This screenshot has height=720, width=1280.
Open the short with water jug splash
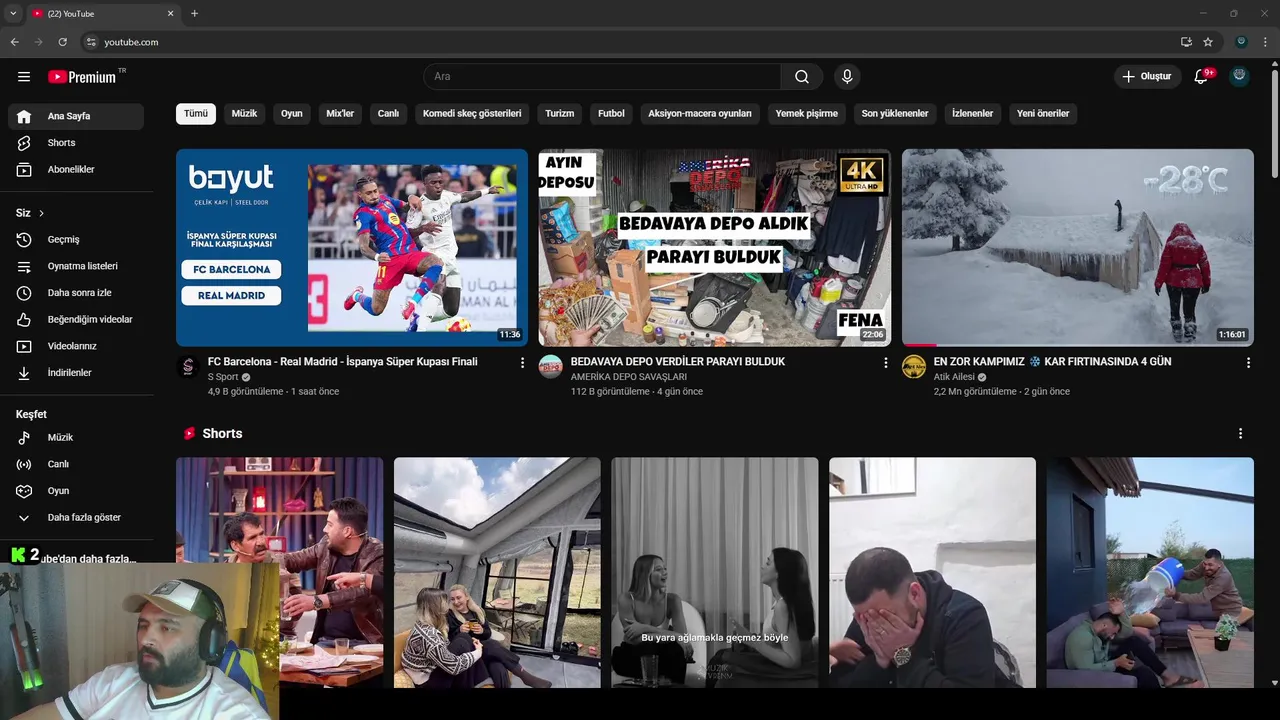click(1150, 573)
